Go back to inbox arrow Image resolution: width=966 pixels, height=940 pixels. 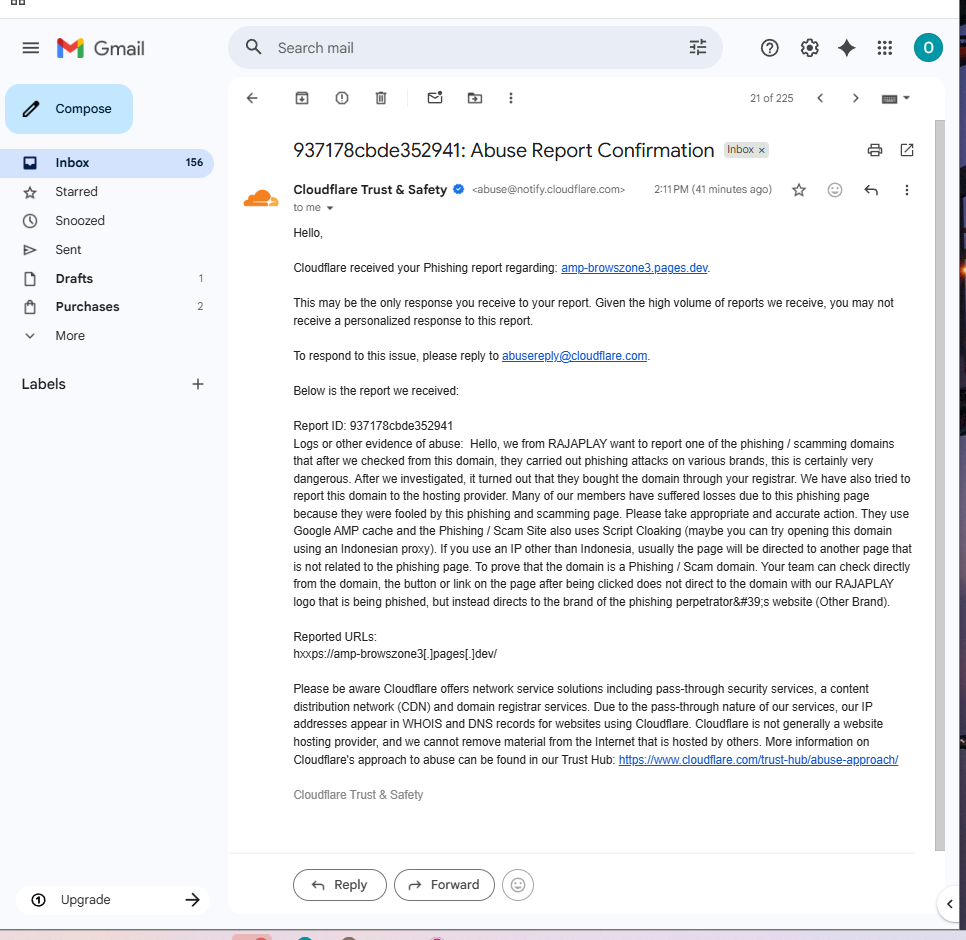coord(252,98)
